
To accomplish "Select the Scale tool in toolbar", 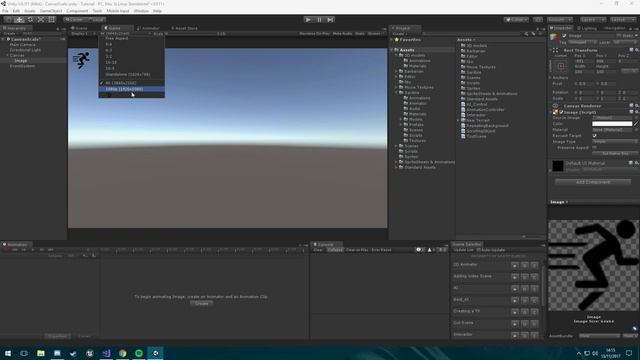I will (41, 20).
